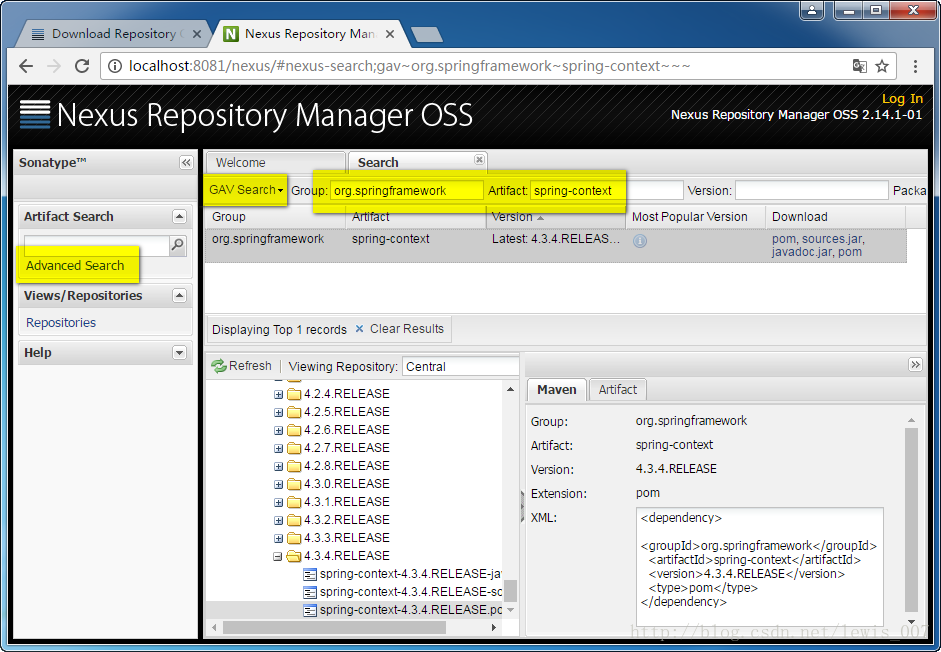The image size is (941, 652).
Task: Open Advanced Search link
Action: coord(75,265)
